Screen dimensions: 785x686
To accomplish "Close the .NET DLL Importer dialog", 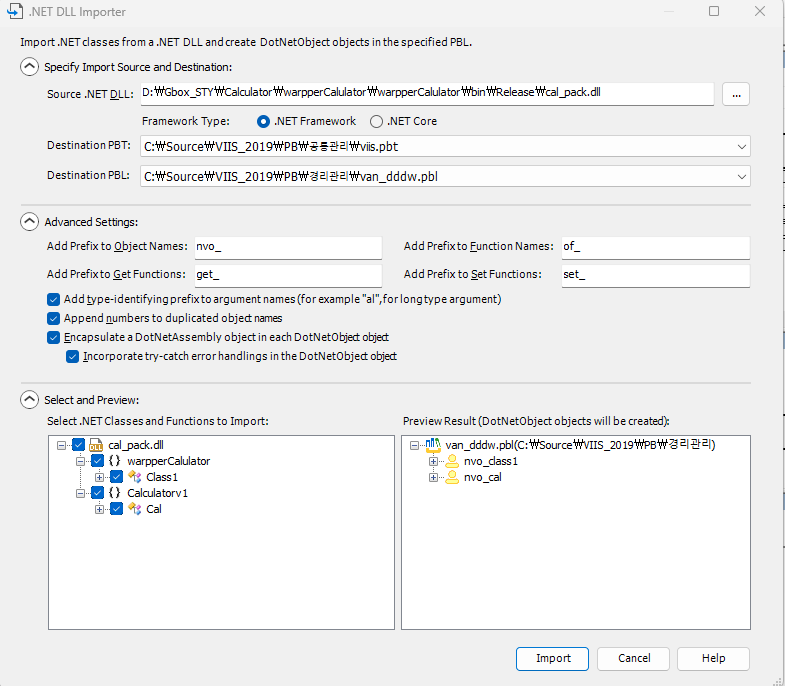I will coord(759,11).
